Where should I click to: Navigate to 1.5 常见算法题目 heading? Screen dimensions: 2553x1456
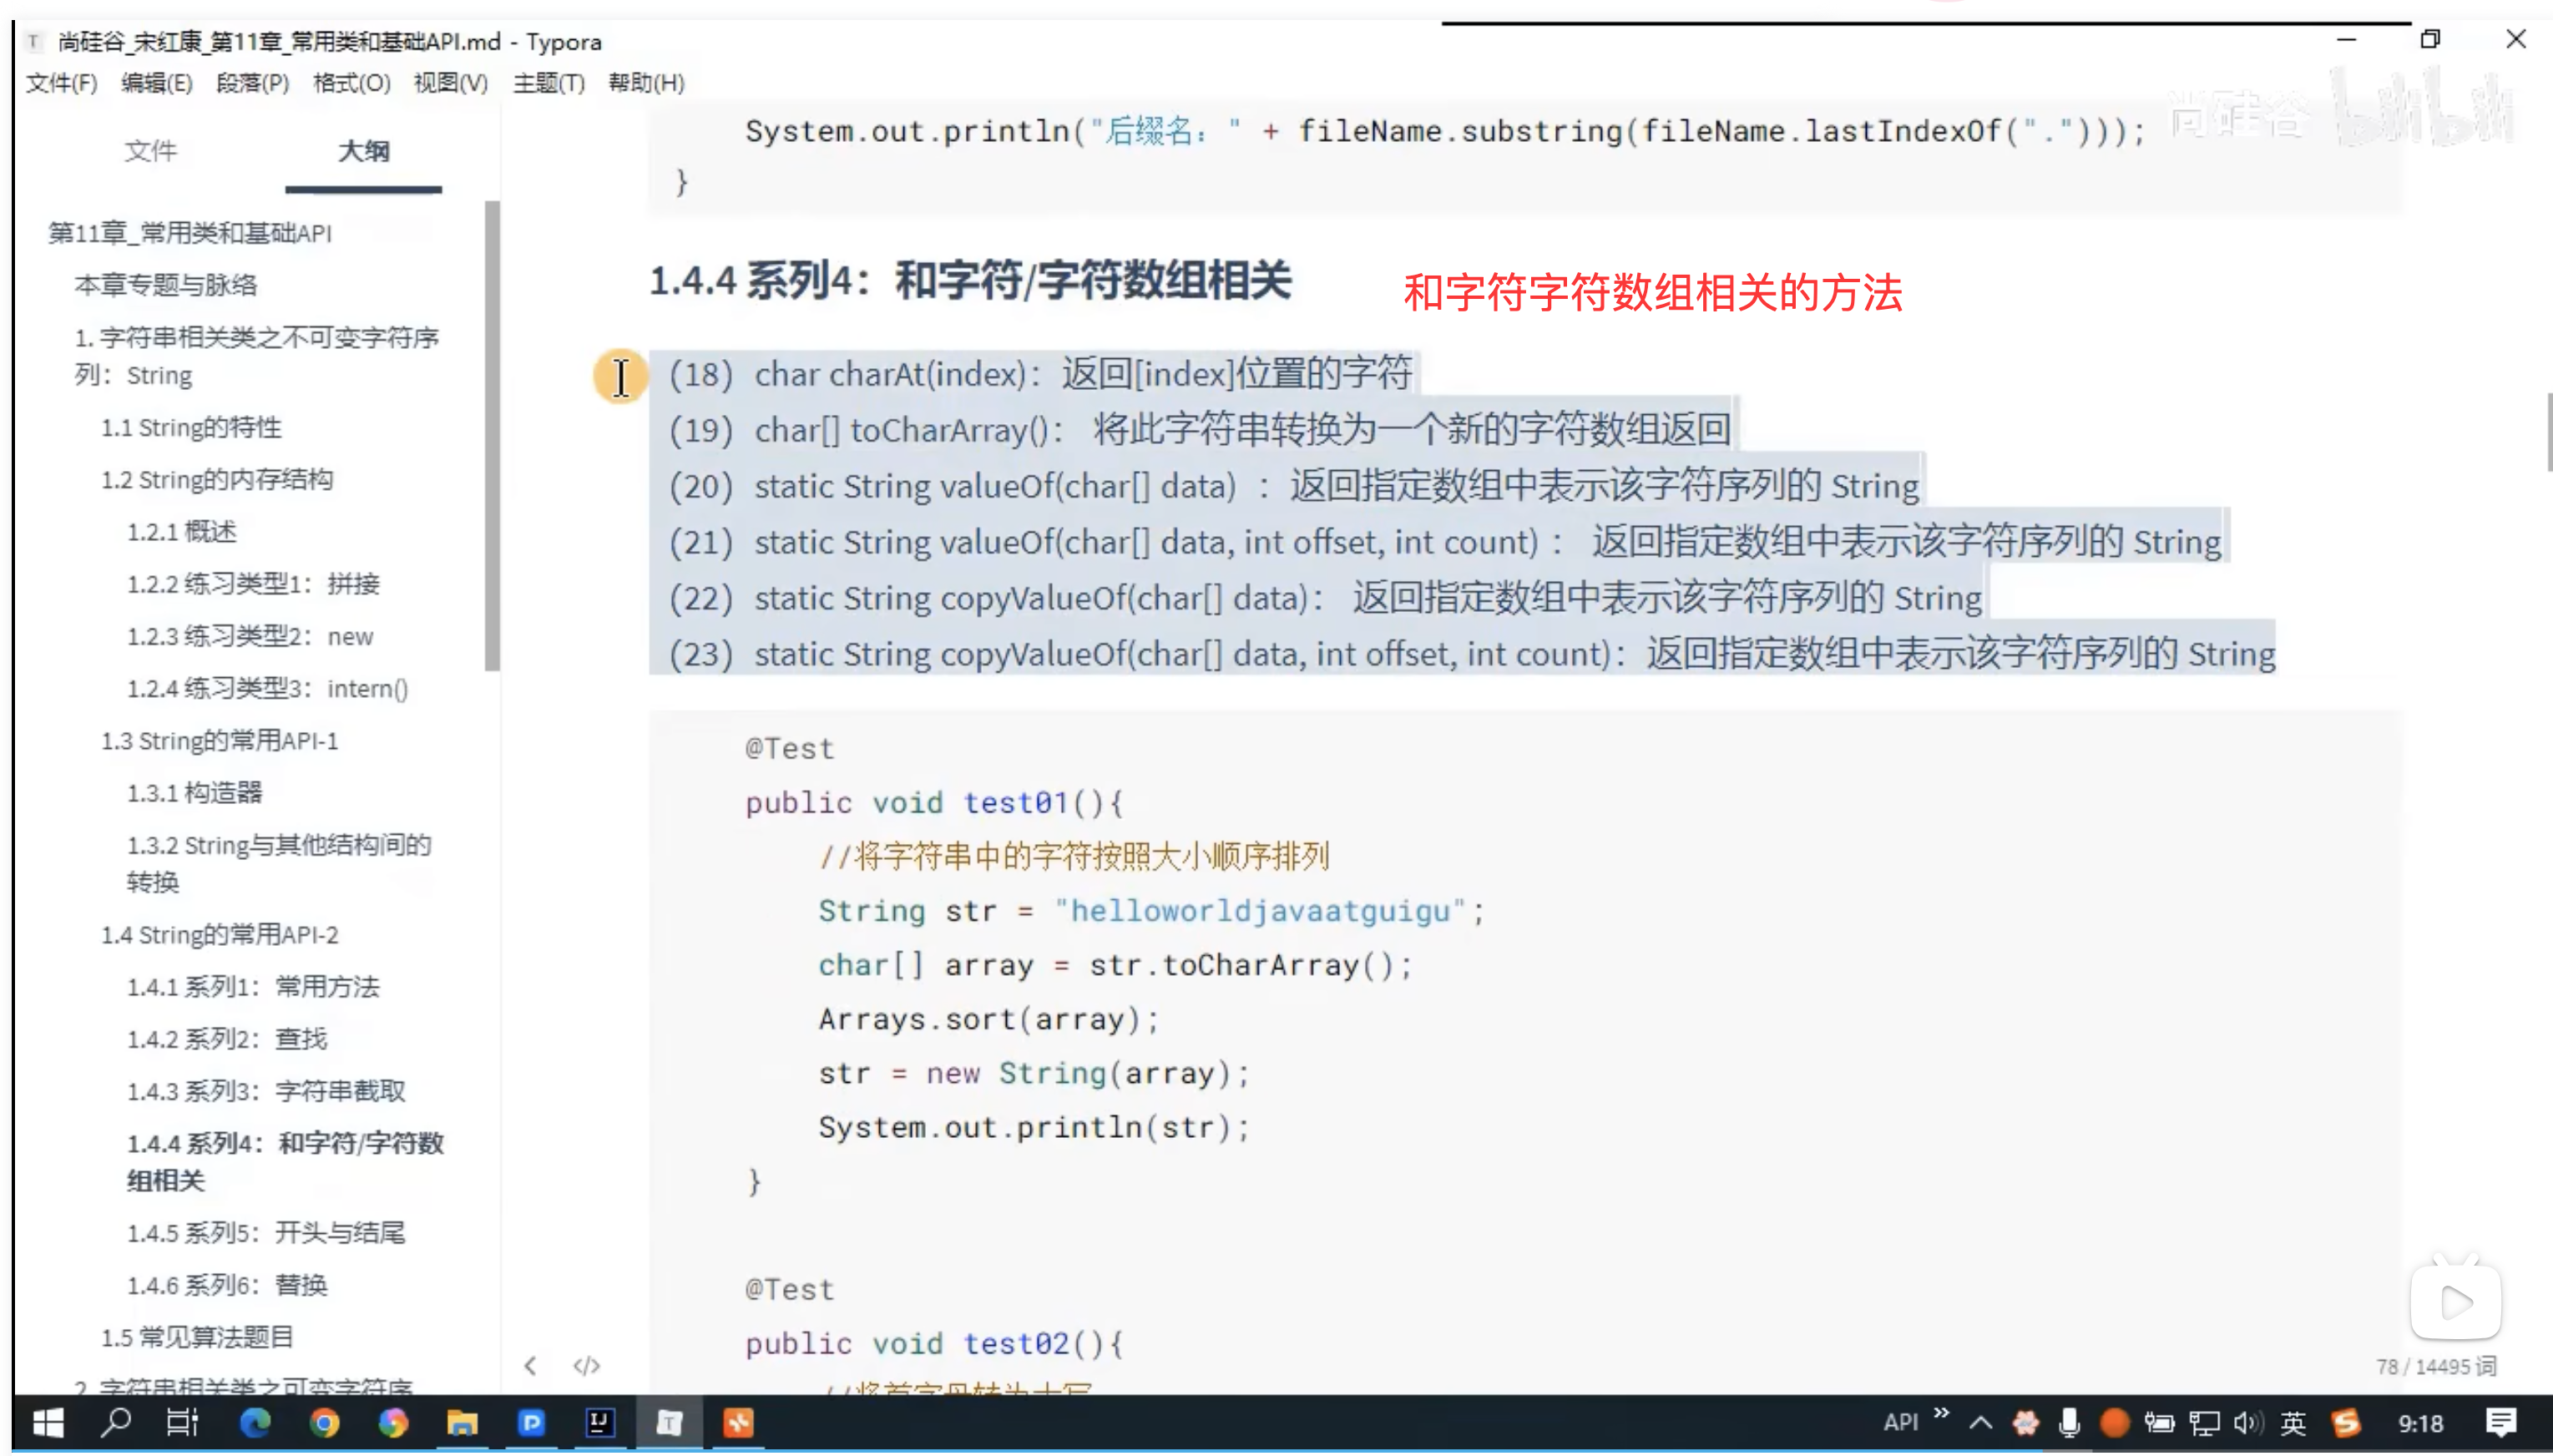[197, 1337]
